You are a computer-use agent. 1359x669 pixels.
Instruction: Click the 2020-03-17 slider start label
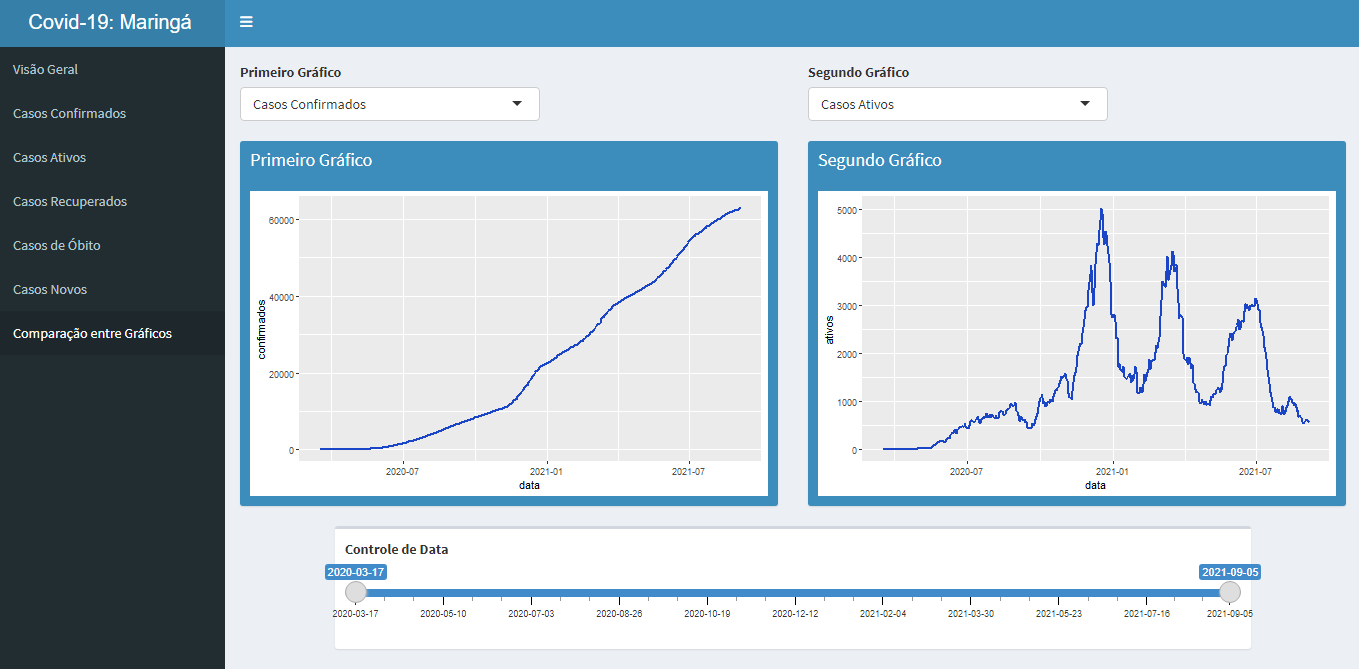356,572
